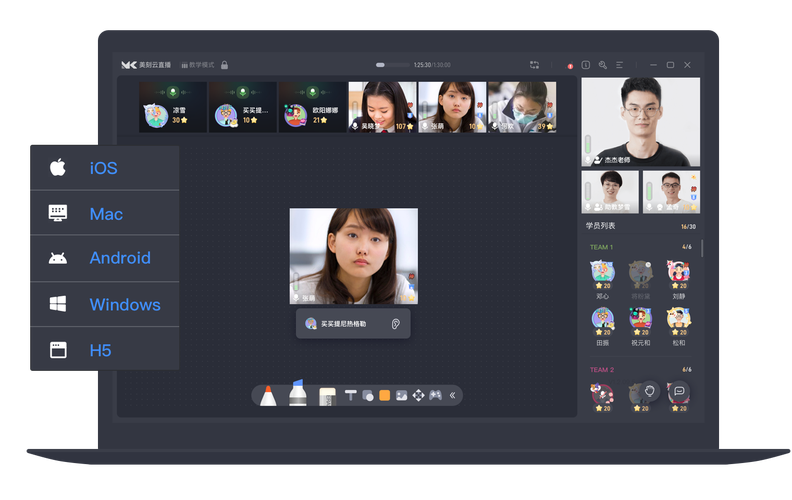The image size is (792, 500).
Task: Toggle the teaching mode lock
Action: click(224, 65)
